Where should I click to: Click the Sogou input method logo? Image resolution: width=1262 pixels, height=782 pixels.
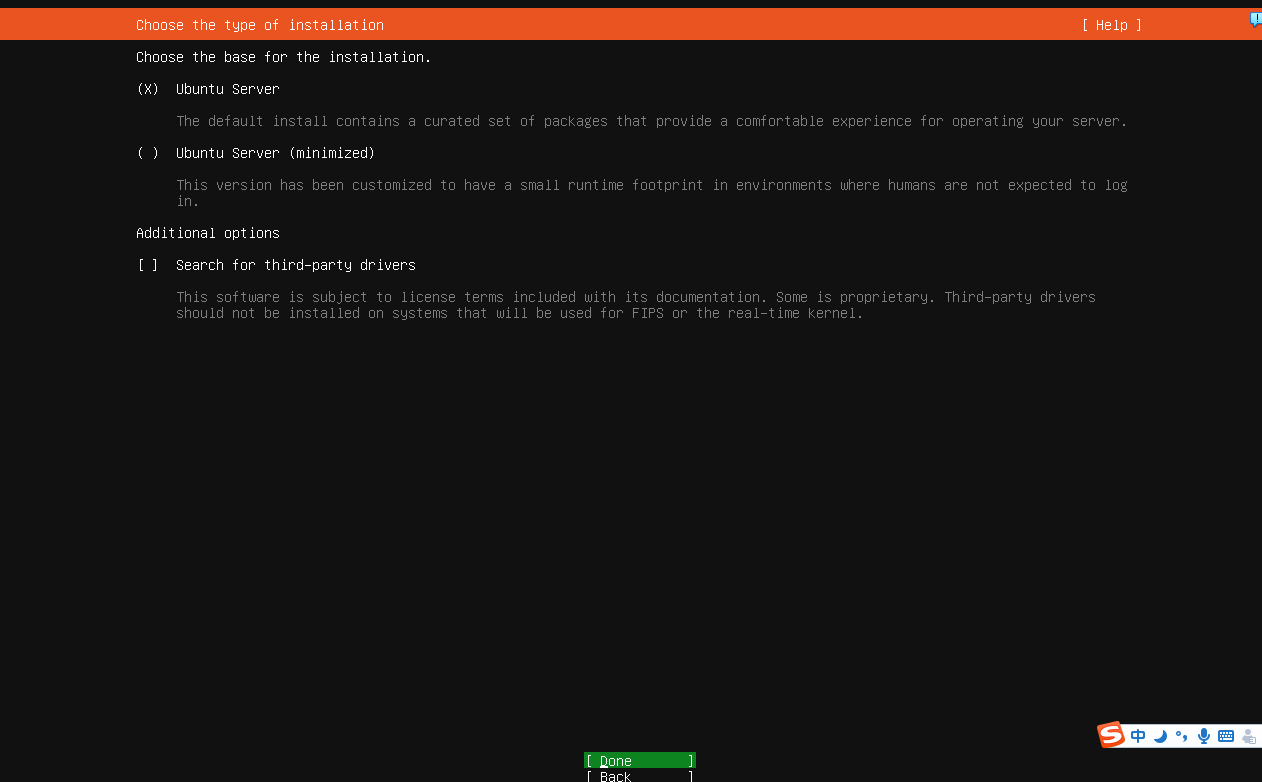tap(1111, 735)
